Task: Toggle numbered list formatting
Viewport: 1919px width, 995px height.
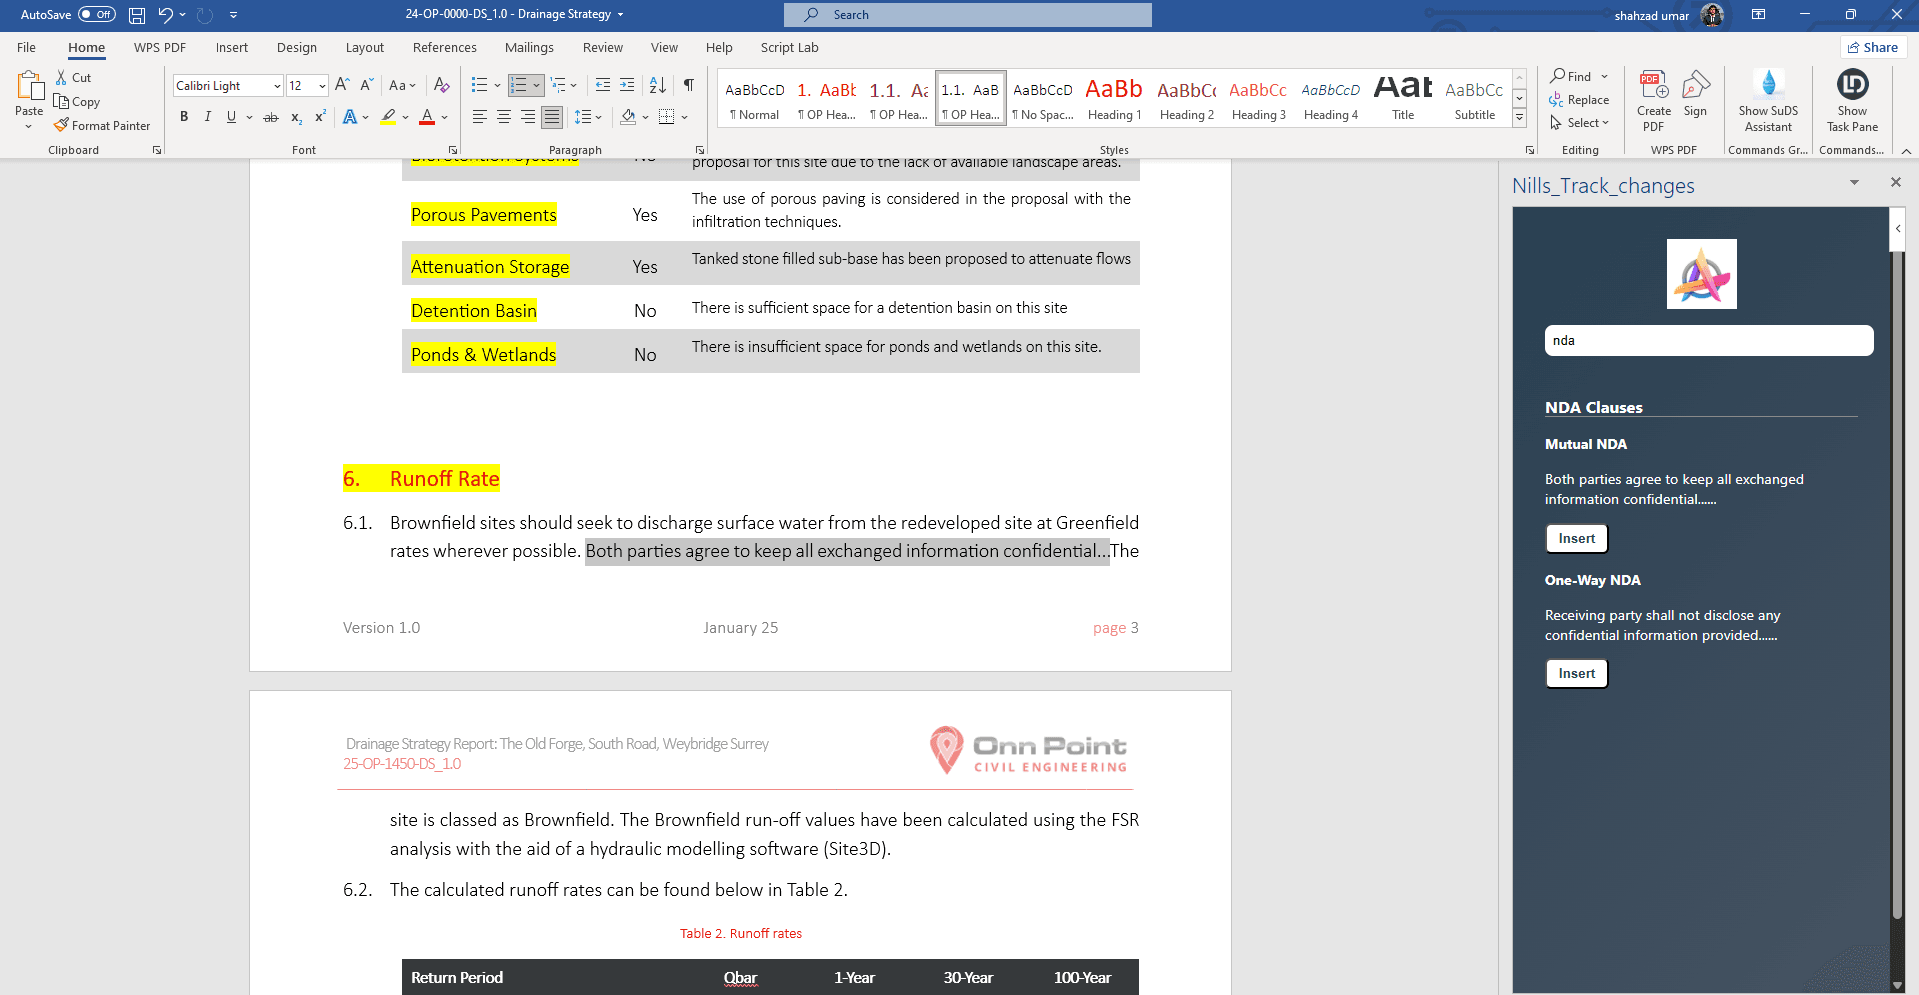Action: (x=518, y=85)
